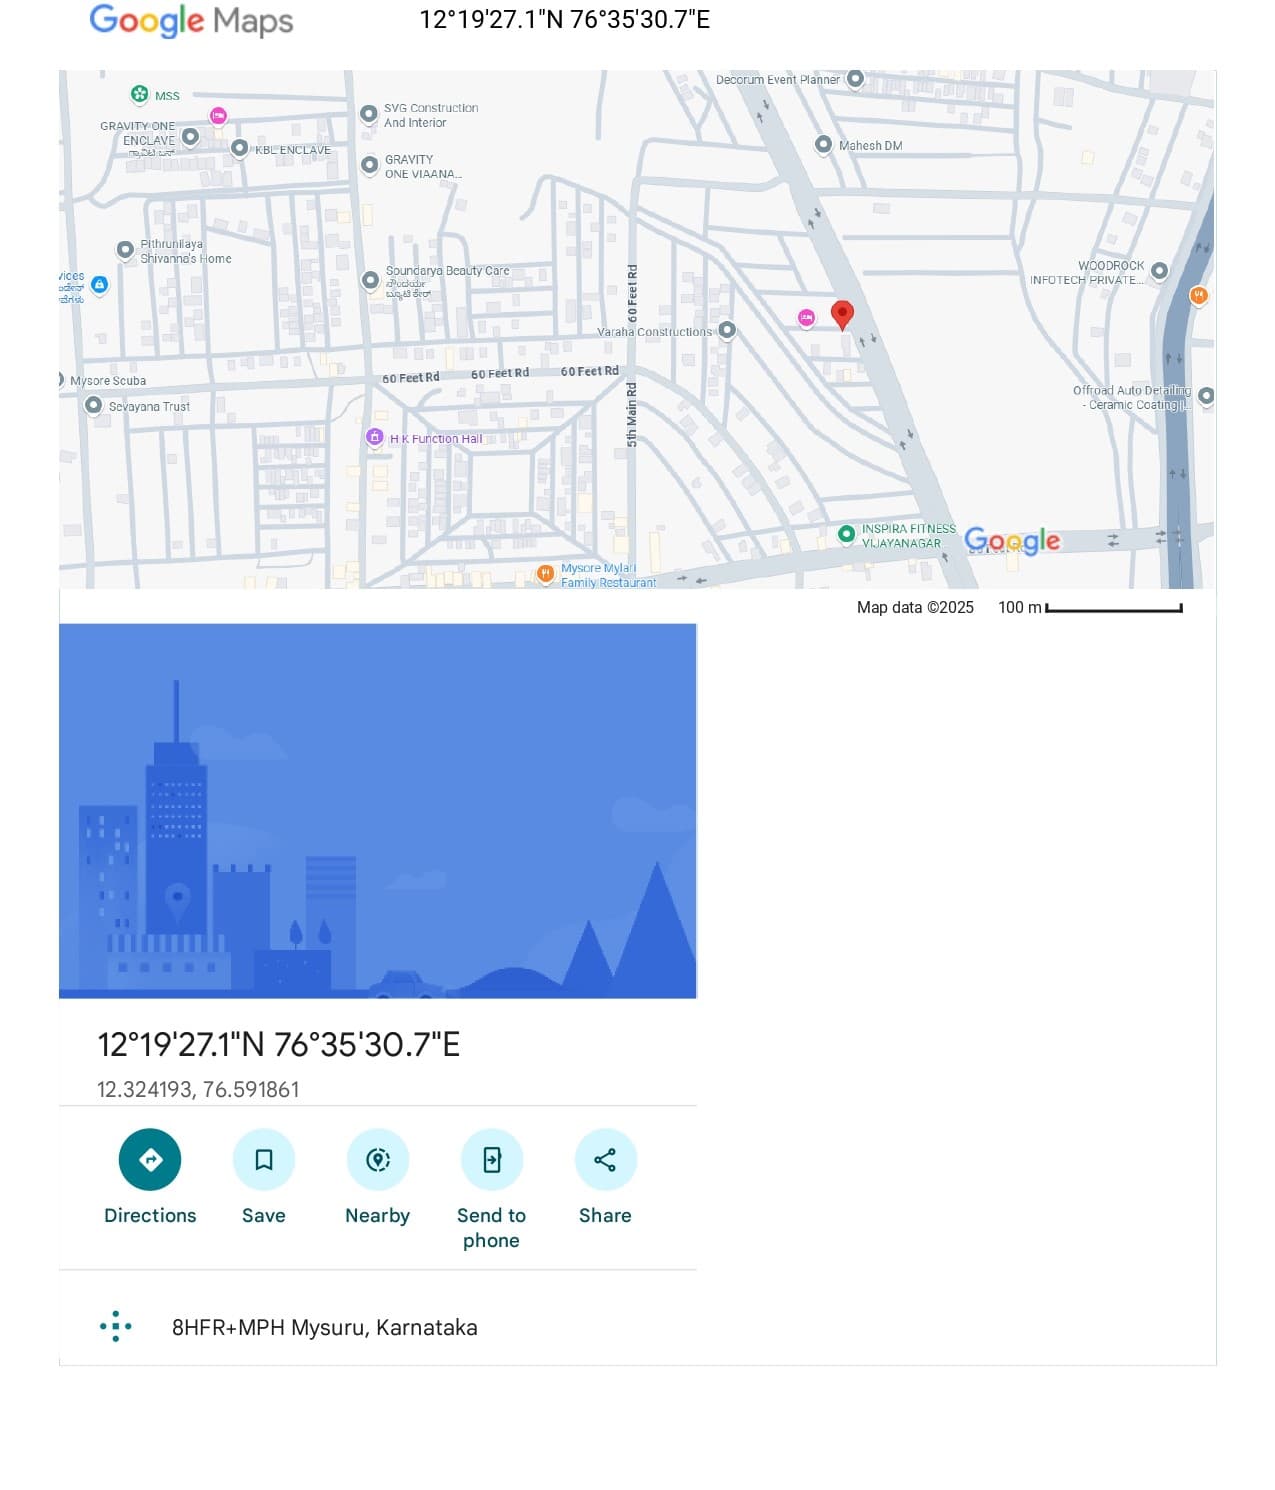Click the city skyline placeholder image

tap(378, 811)
